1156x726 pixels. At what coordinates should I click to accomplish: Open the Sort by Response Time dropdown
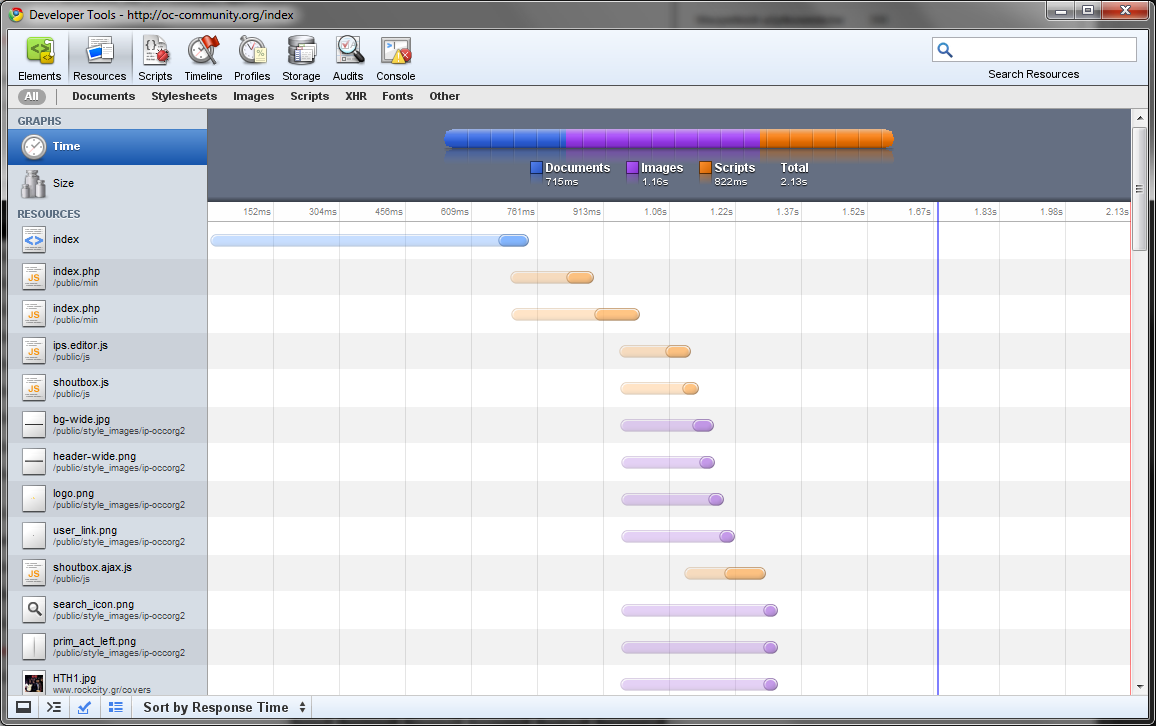tap(225, 707)
